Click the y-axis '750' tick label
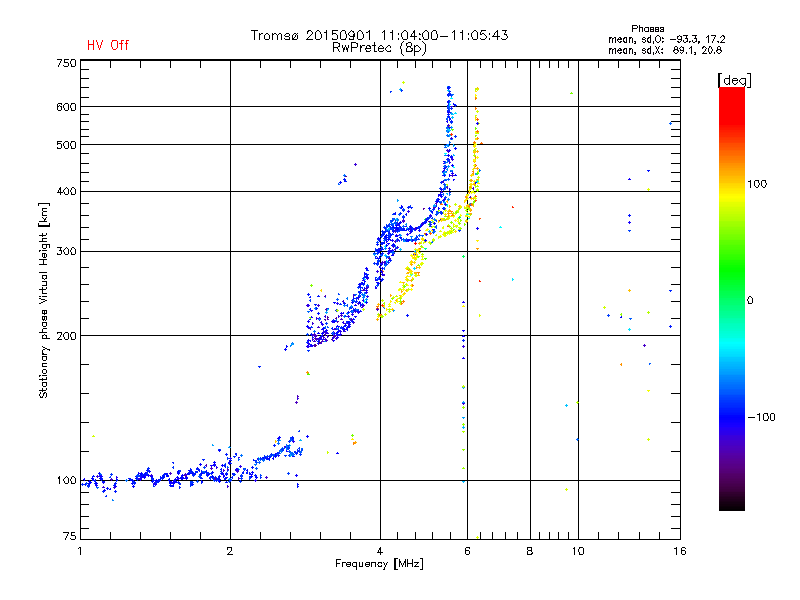The width and height of the screenshot is (800, 600). click(x=66, y=63)
